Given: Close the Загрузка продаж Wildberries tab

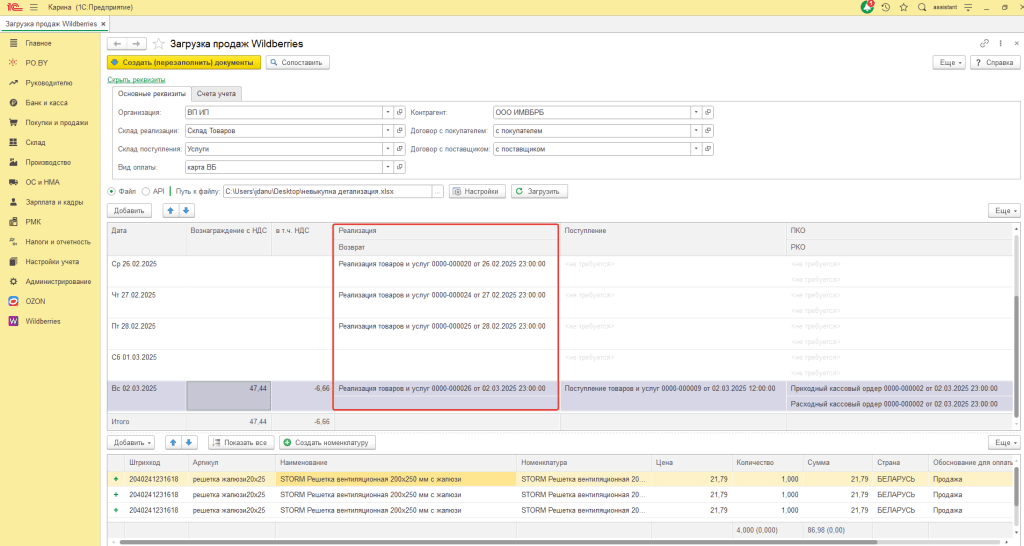Looking at the screenshot, I should tap(103, 24).
